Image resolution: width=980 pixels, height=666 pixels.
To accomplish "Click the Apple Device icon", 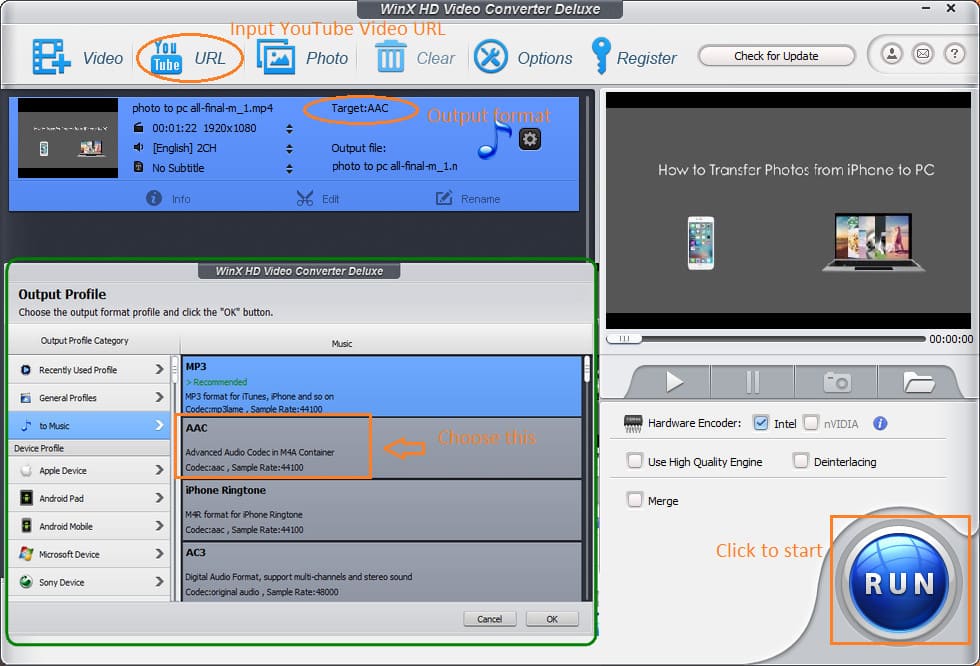I will (26, 470).
